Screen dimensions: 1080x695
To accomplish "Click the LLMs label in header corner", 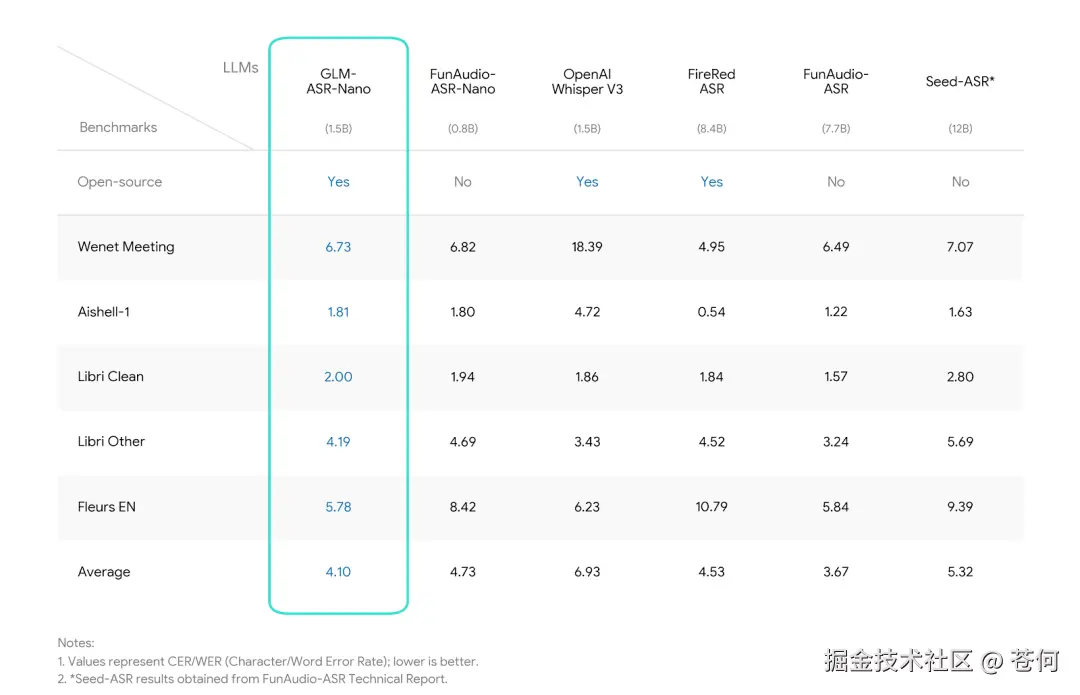I will coord(240,68).
